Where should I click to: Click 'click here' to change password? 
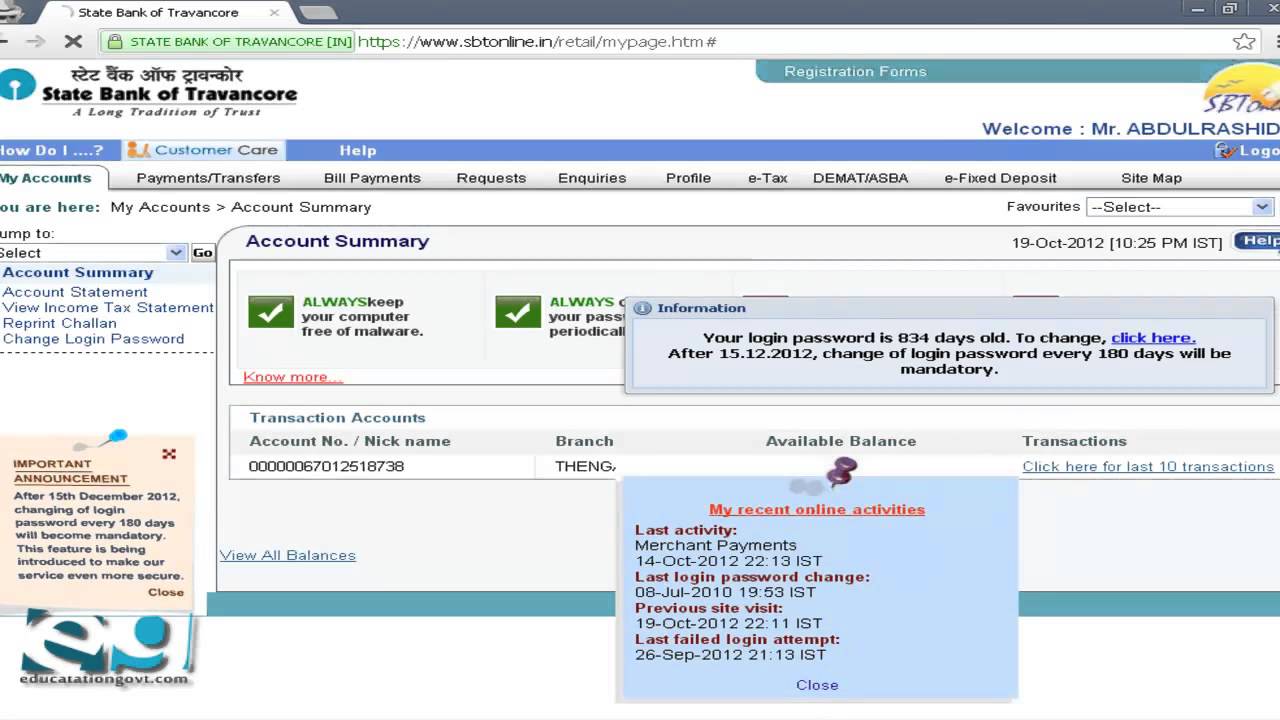[1153, 338]
